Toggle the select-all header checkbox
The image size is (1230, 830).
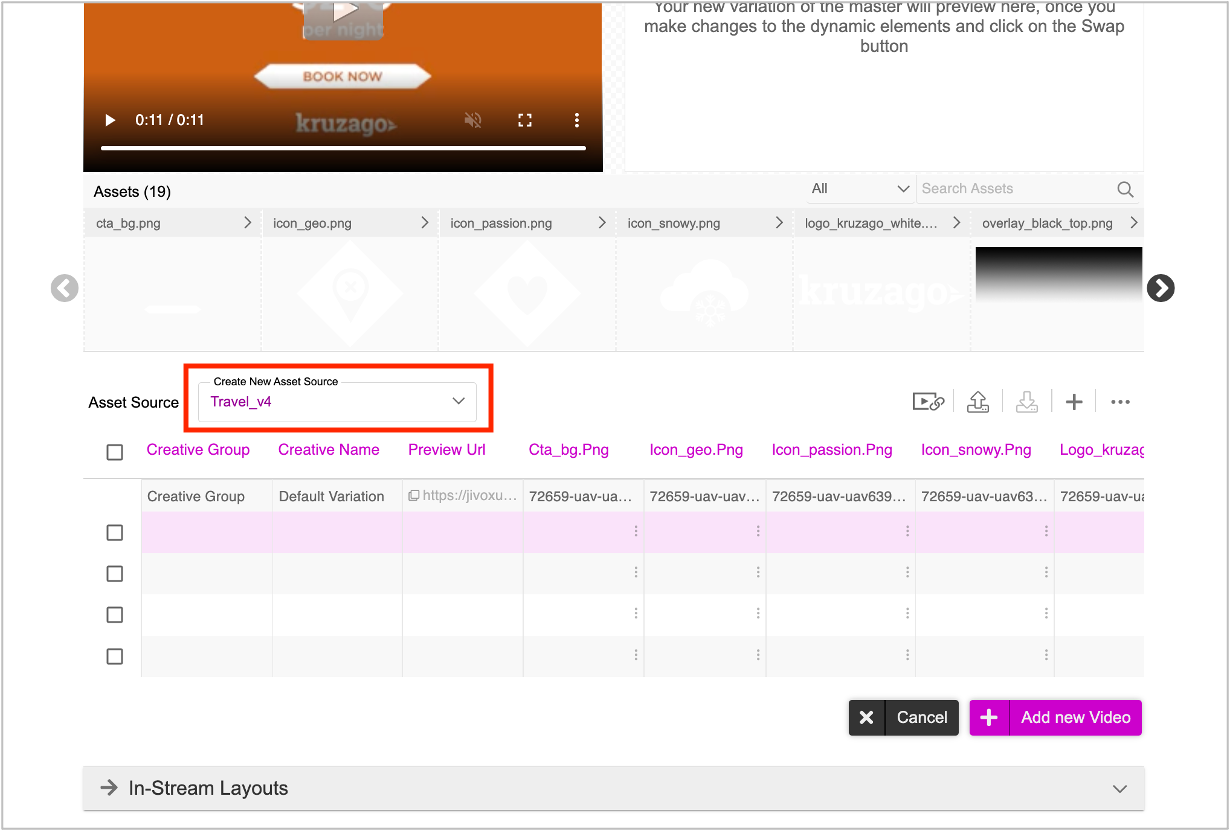(x=115, y=452)
